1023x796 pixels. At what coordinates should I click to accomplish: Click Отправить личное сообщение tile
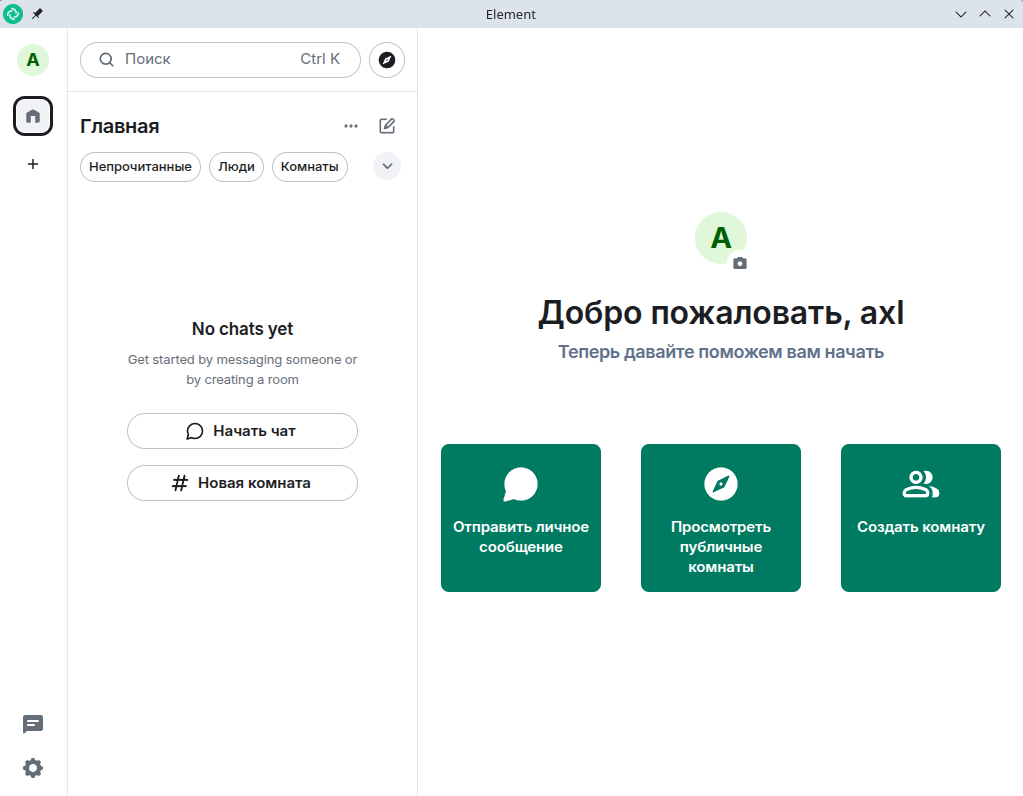[521, 518]
